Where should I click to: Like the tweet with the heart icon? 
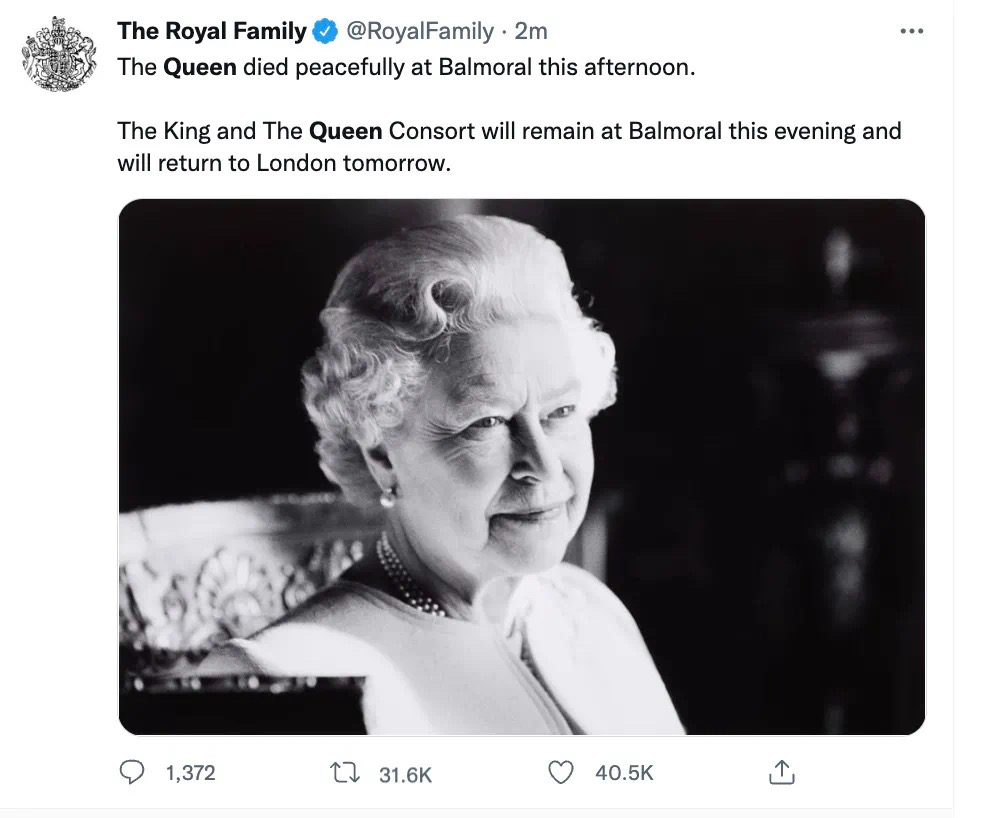coord(563,773)
